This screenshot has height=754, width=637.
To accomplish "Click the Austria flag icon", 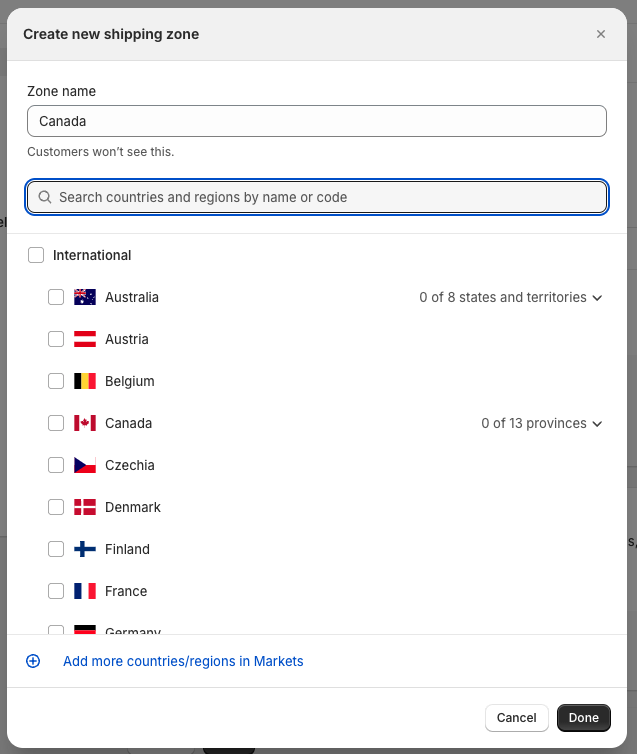I will point(85,339).
